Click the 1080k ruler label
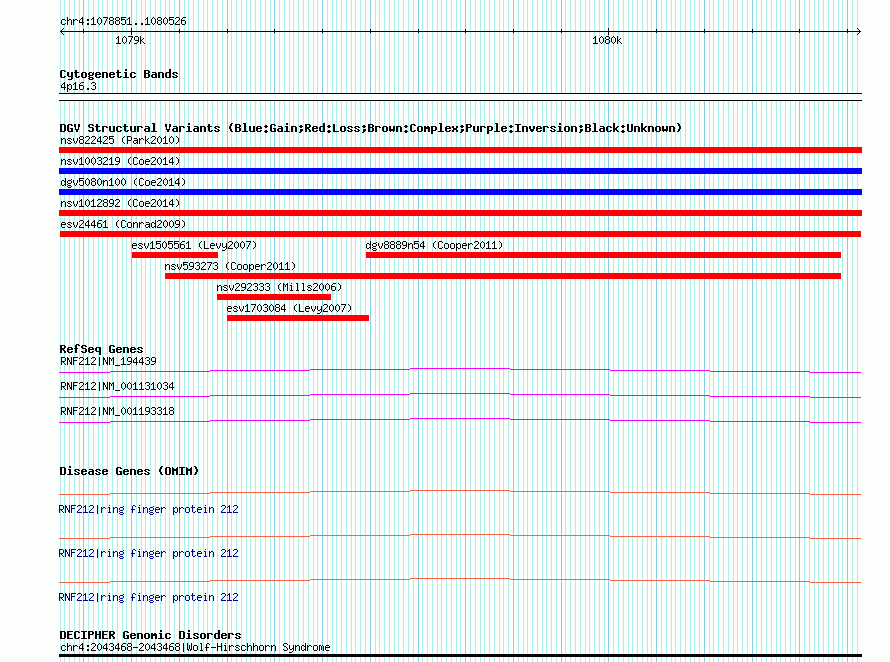 click(607, 40)
